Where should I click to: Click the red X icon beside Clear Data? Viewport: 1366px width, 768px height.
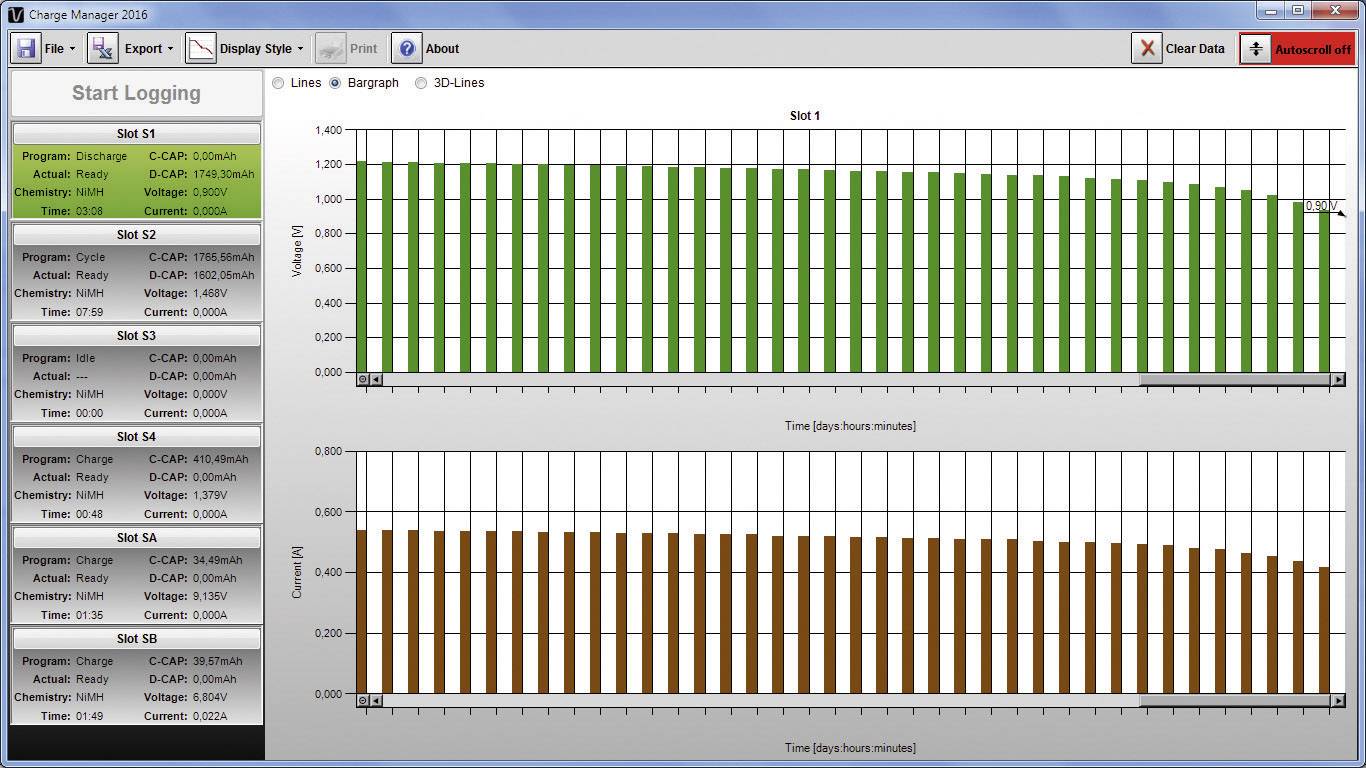coord(1146,48)
